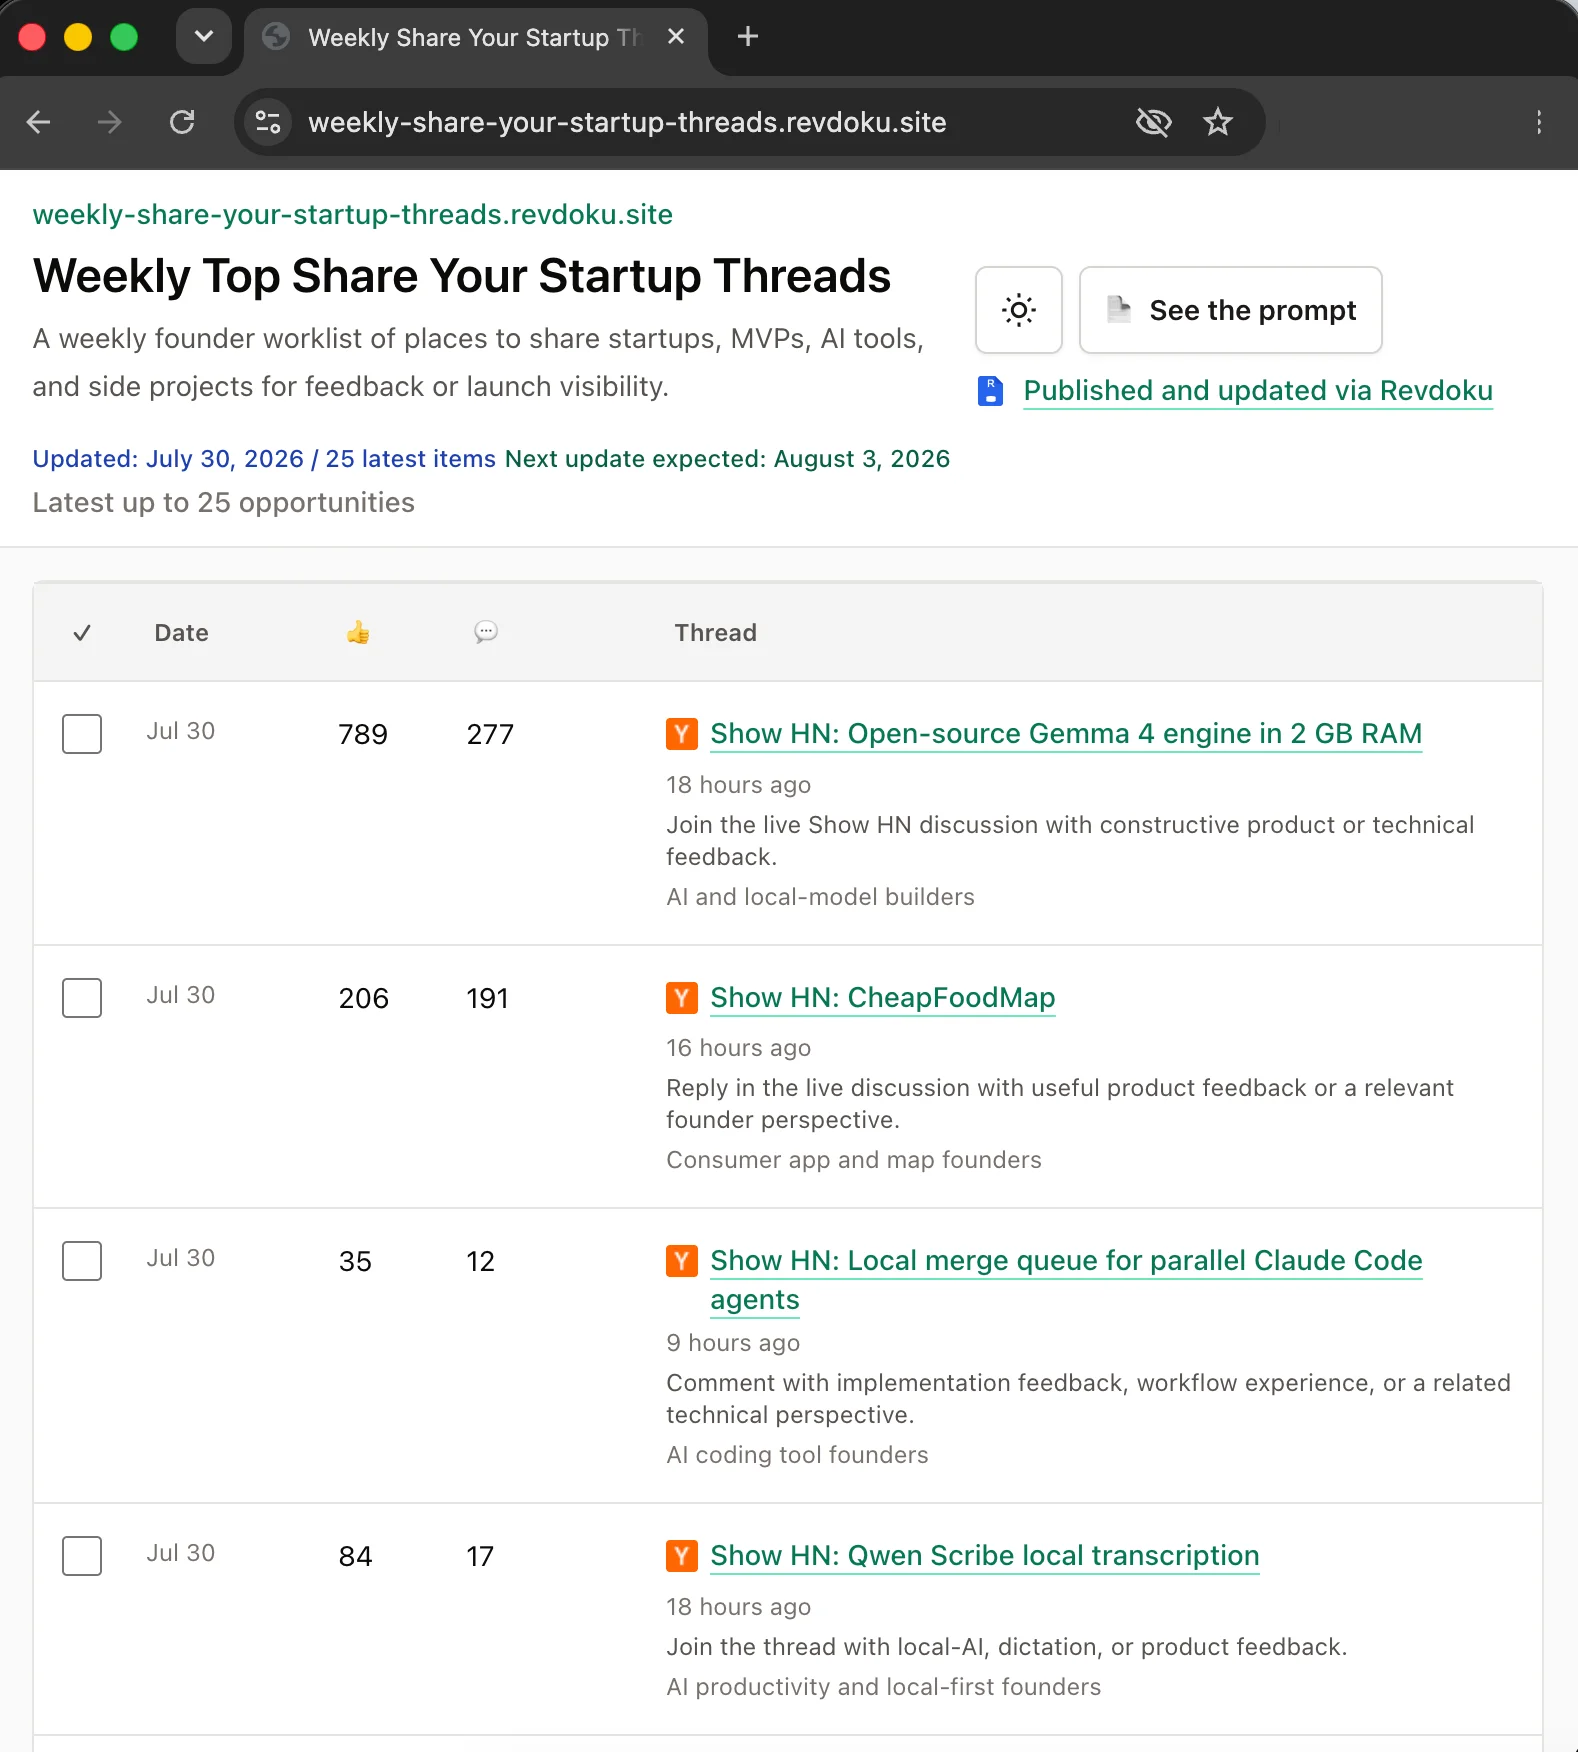Reload the current page

(182, 122)
